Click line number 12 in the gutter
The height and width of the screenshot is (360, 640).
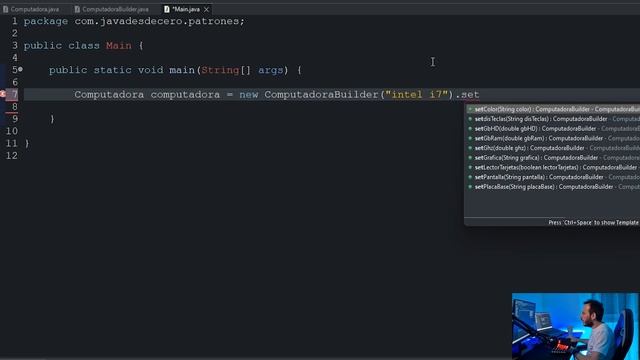pos(12,156)
